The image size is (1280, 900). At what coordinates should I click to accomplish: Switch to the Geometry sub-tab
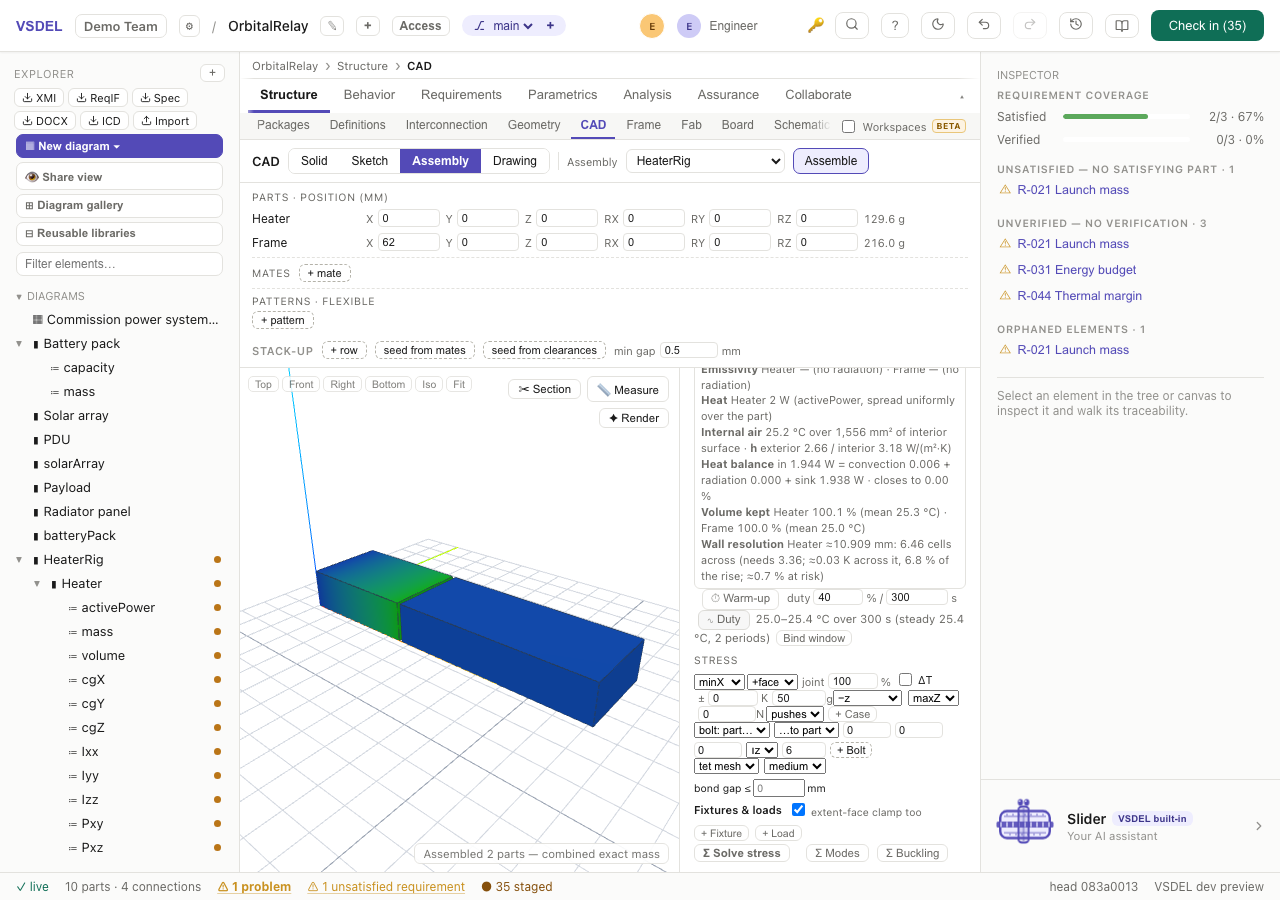pos(534,125)
